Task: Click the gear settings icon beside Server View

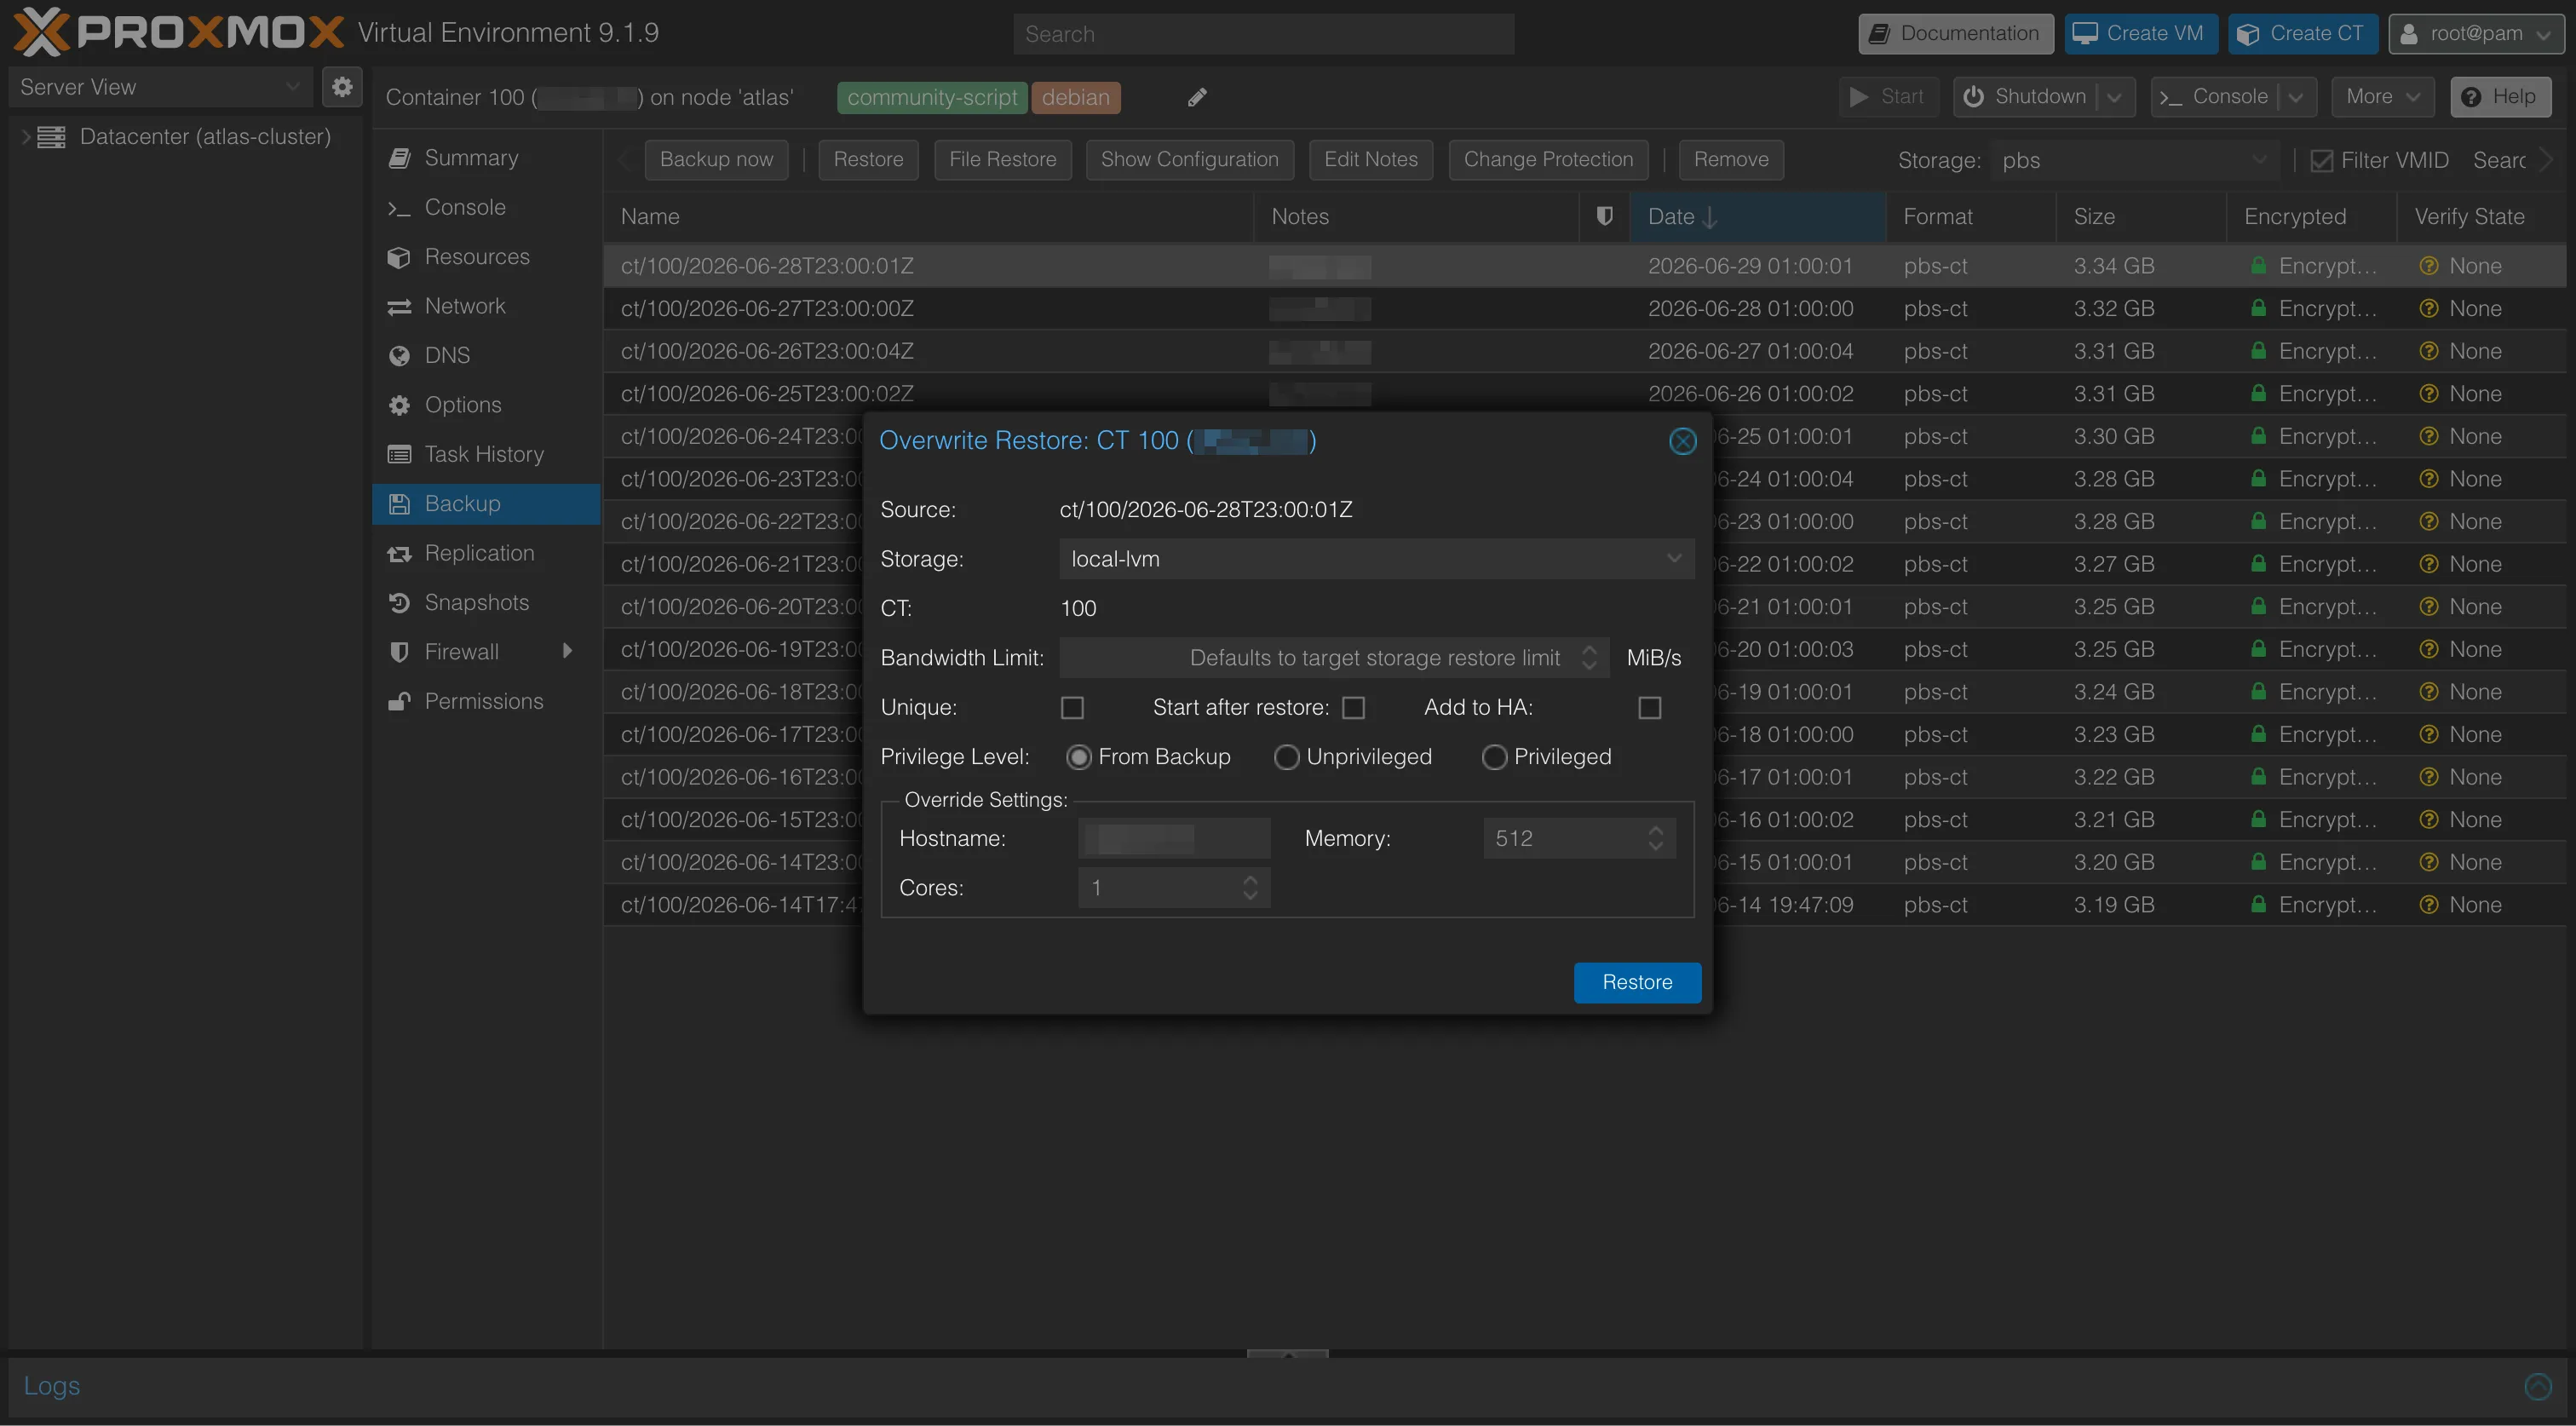Action: pos(342,87)
